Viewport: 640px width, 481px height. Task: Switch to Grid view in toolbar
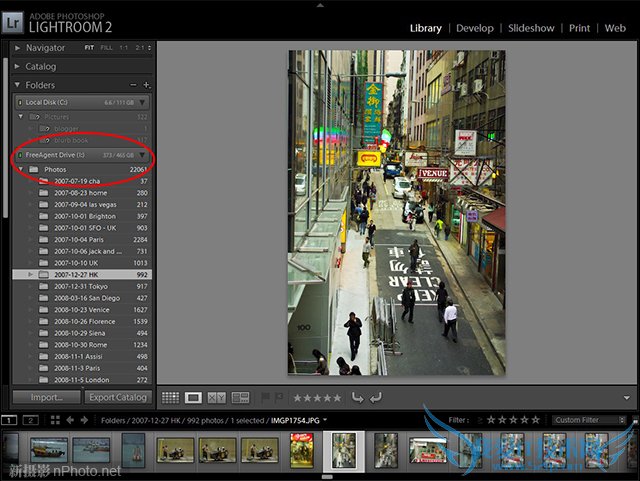pos(170,398)
